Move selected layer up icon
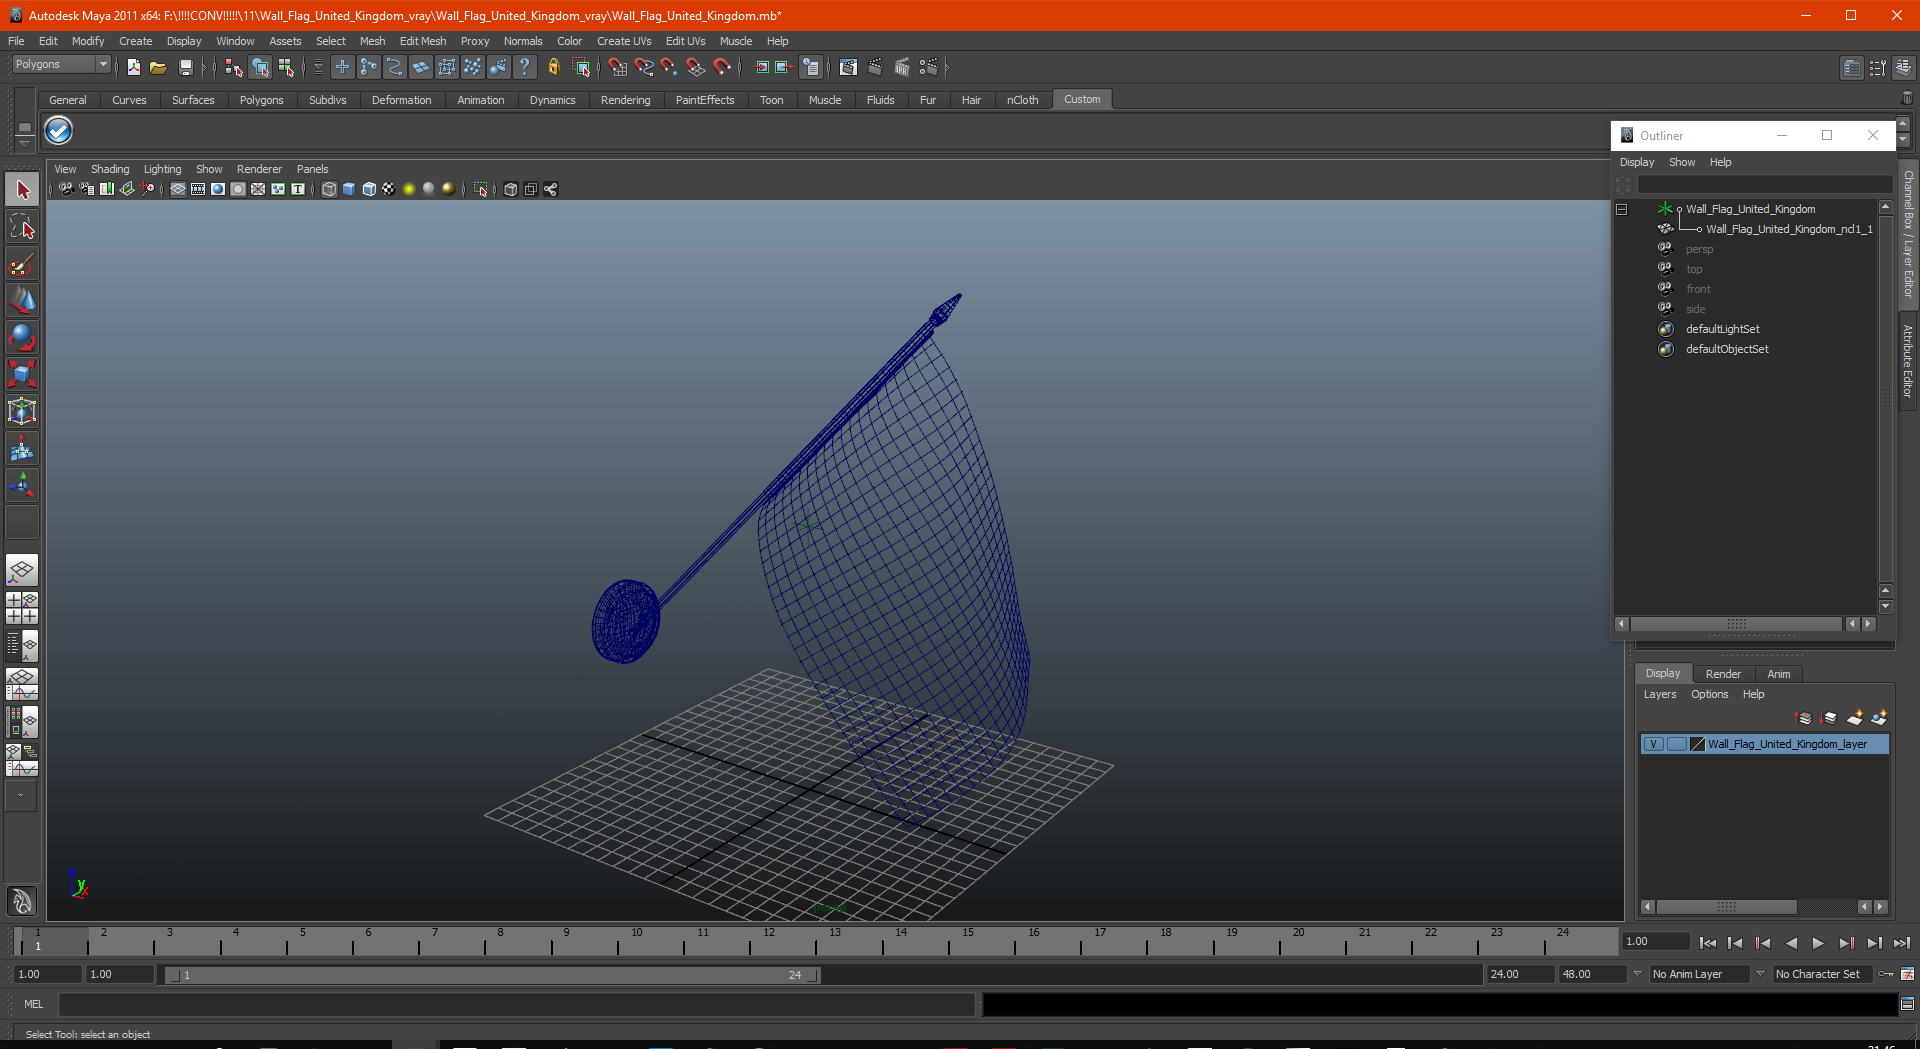 tap(1804, 718)
